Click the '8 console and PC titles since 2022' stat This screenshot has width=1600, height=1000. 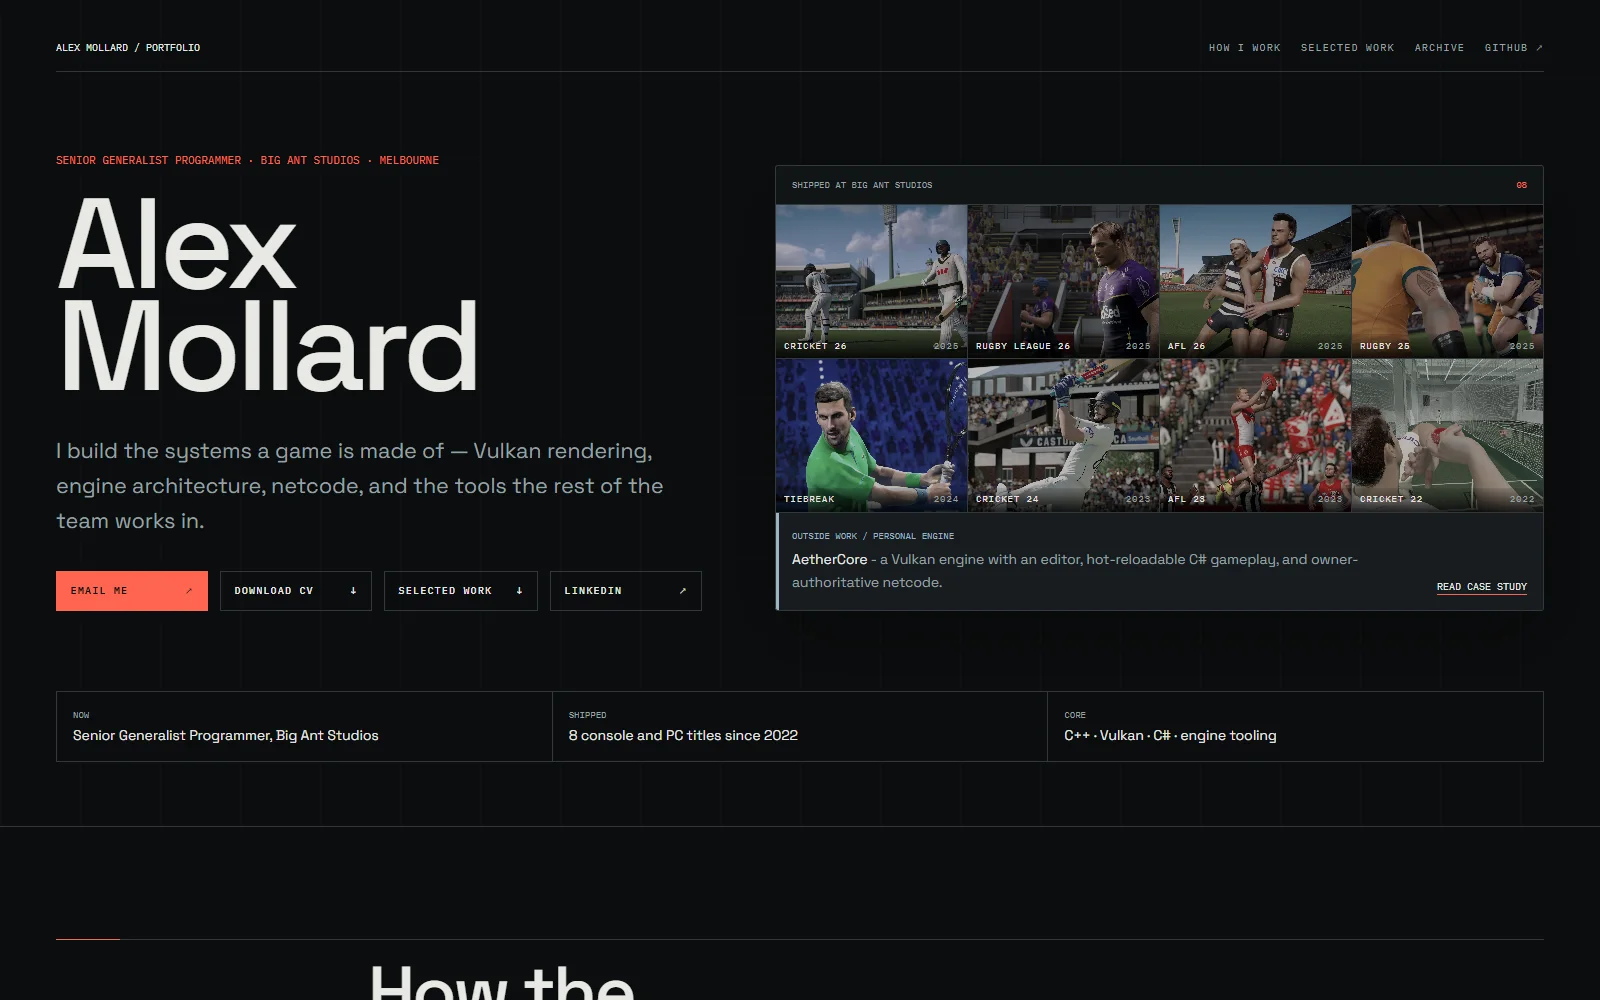point(683,736)
